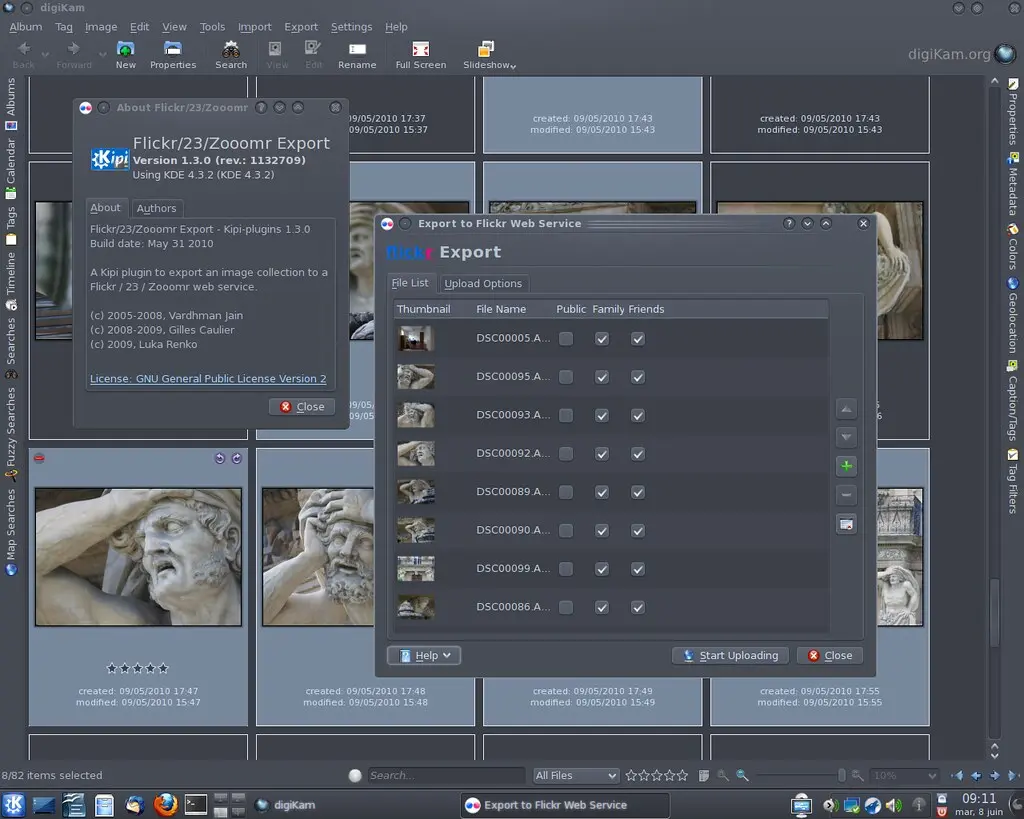This screenshot has width=1024, height=819.
Task: Click the thumbnail zoom slider
Action: pos(798,776)
